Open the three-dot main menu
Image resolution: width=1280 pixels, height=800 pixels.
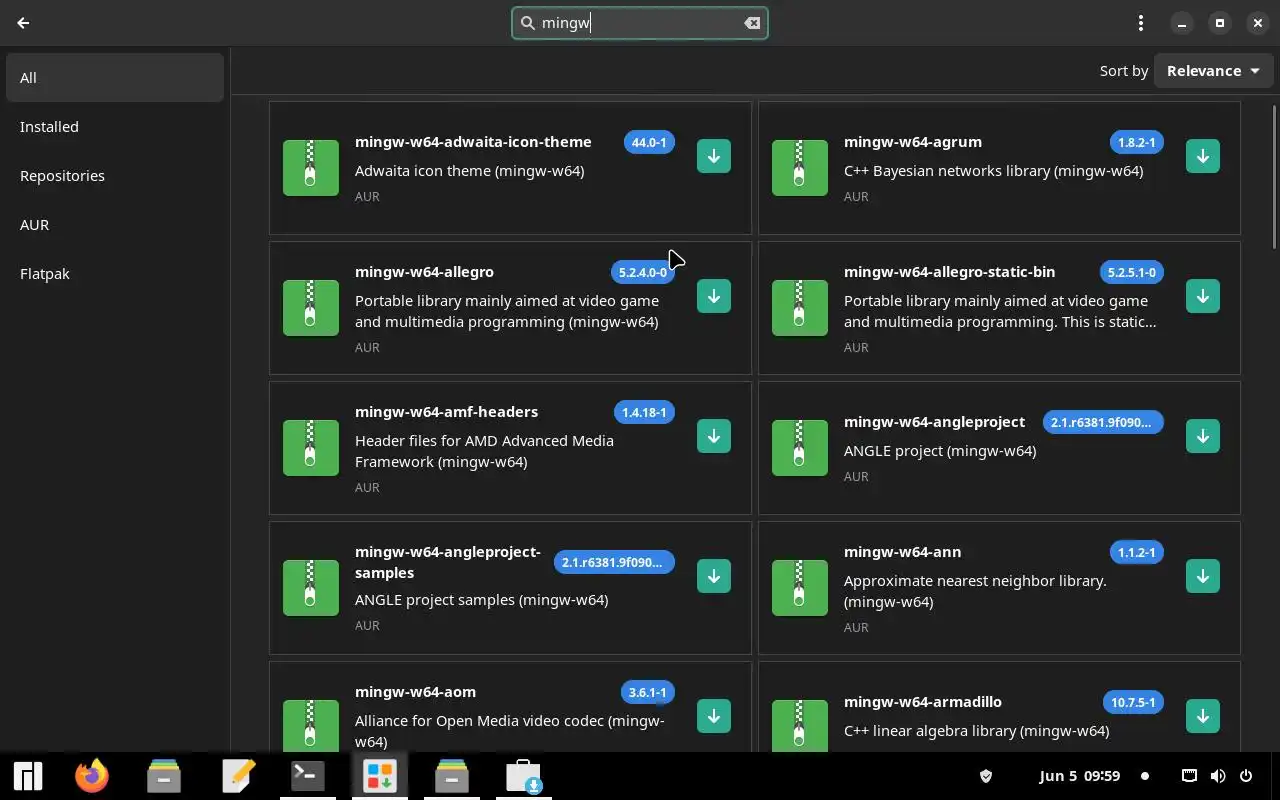tap(1141, 23)
